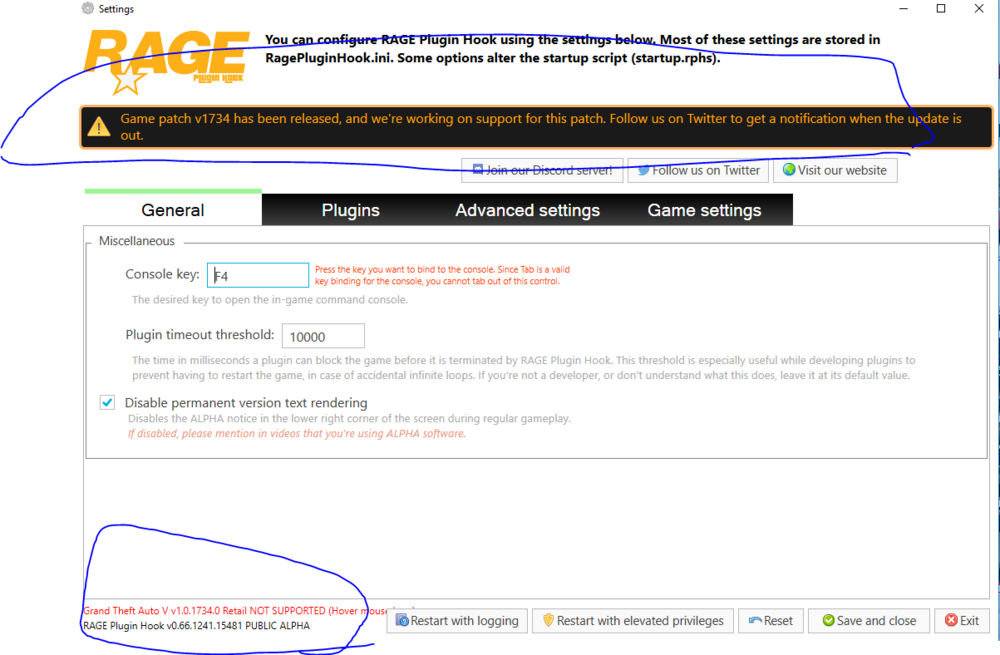The image size is (1000, 655).
Task: Click the red X Exit icon
Action: [951, 620]
